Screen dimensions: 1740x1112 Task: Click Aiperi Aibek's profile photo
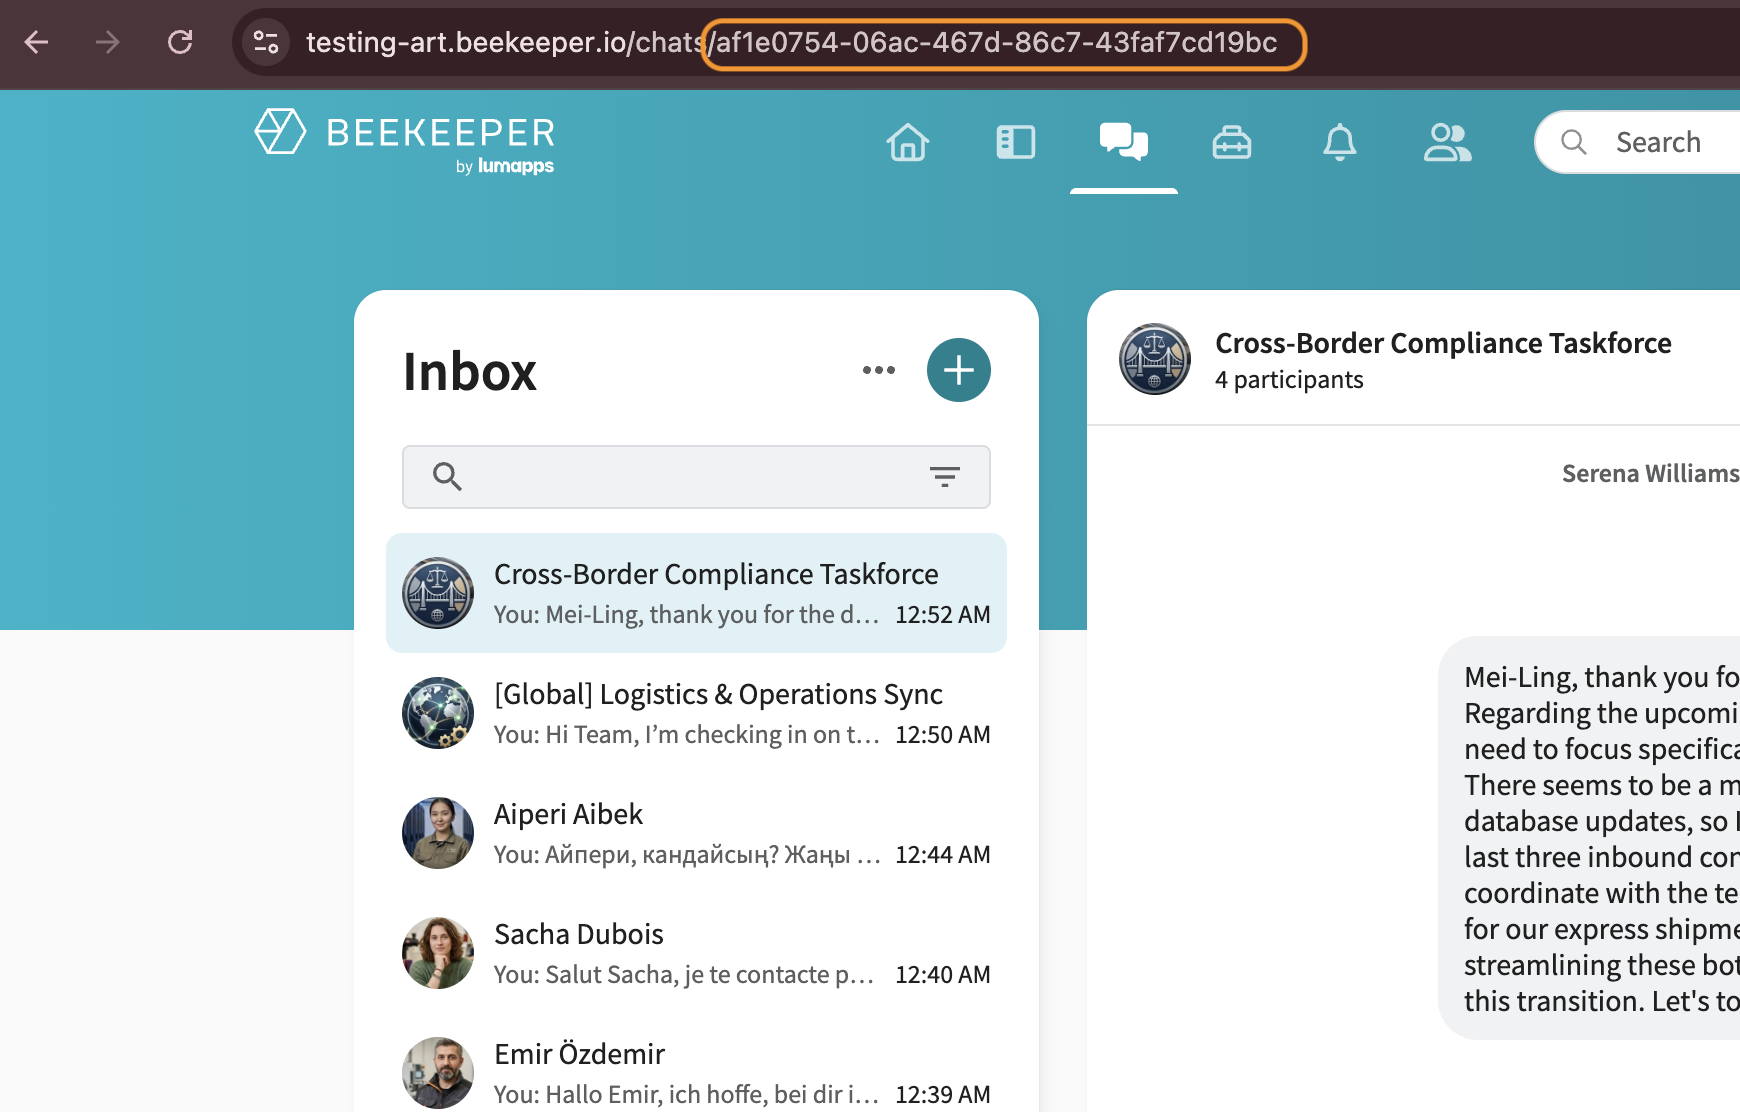pyautogui.click(x=438, y=833)
